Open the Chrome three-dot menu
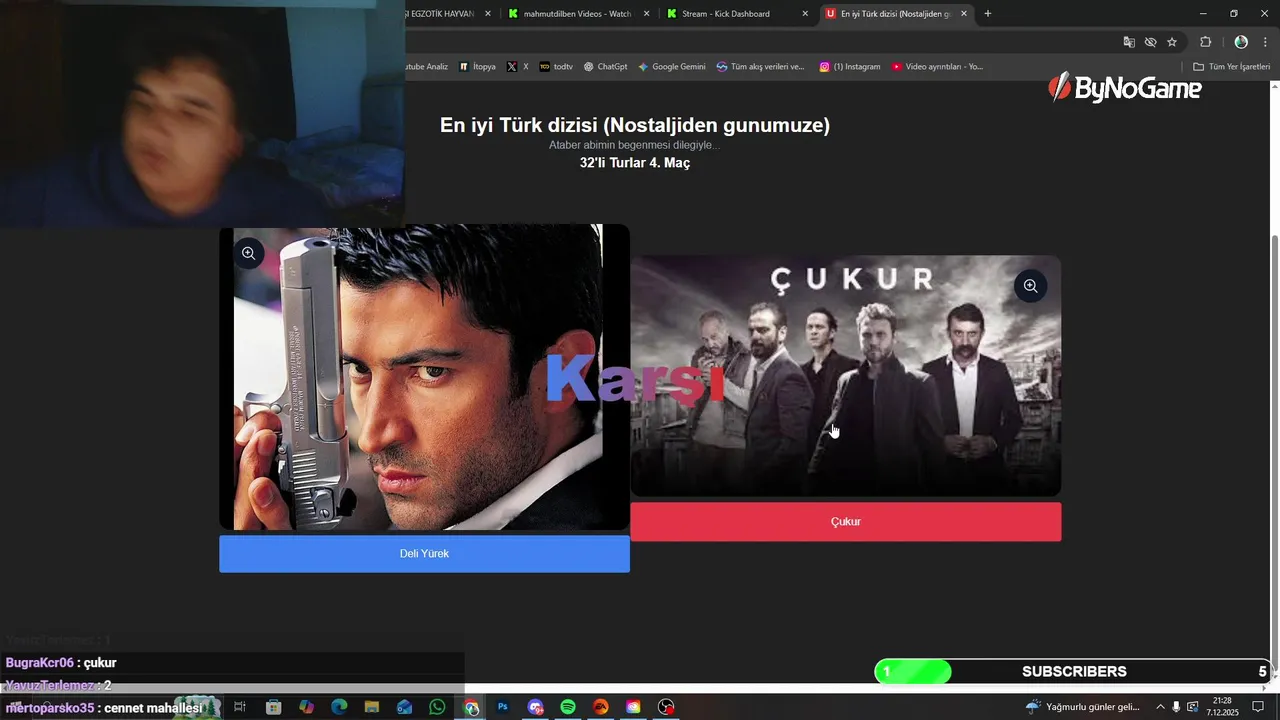The image size is (1280, 720). (x=1265, y=42)
